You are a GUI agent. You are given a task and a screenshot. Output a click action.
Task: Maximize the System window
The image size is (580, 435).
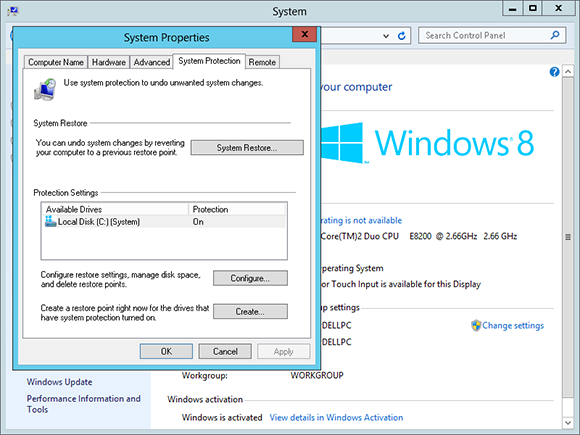coord(533,9)
